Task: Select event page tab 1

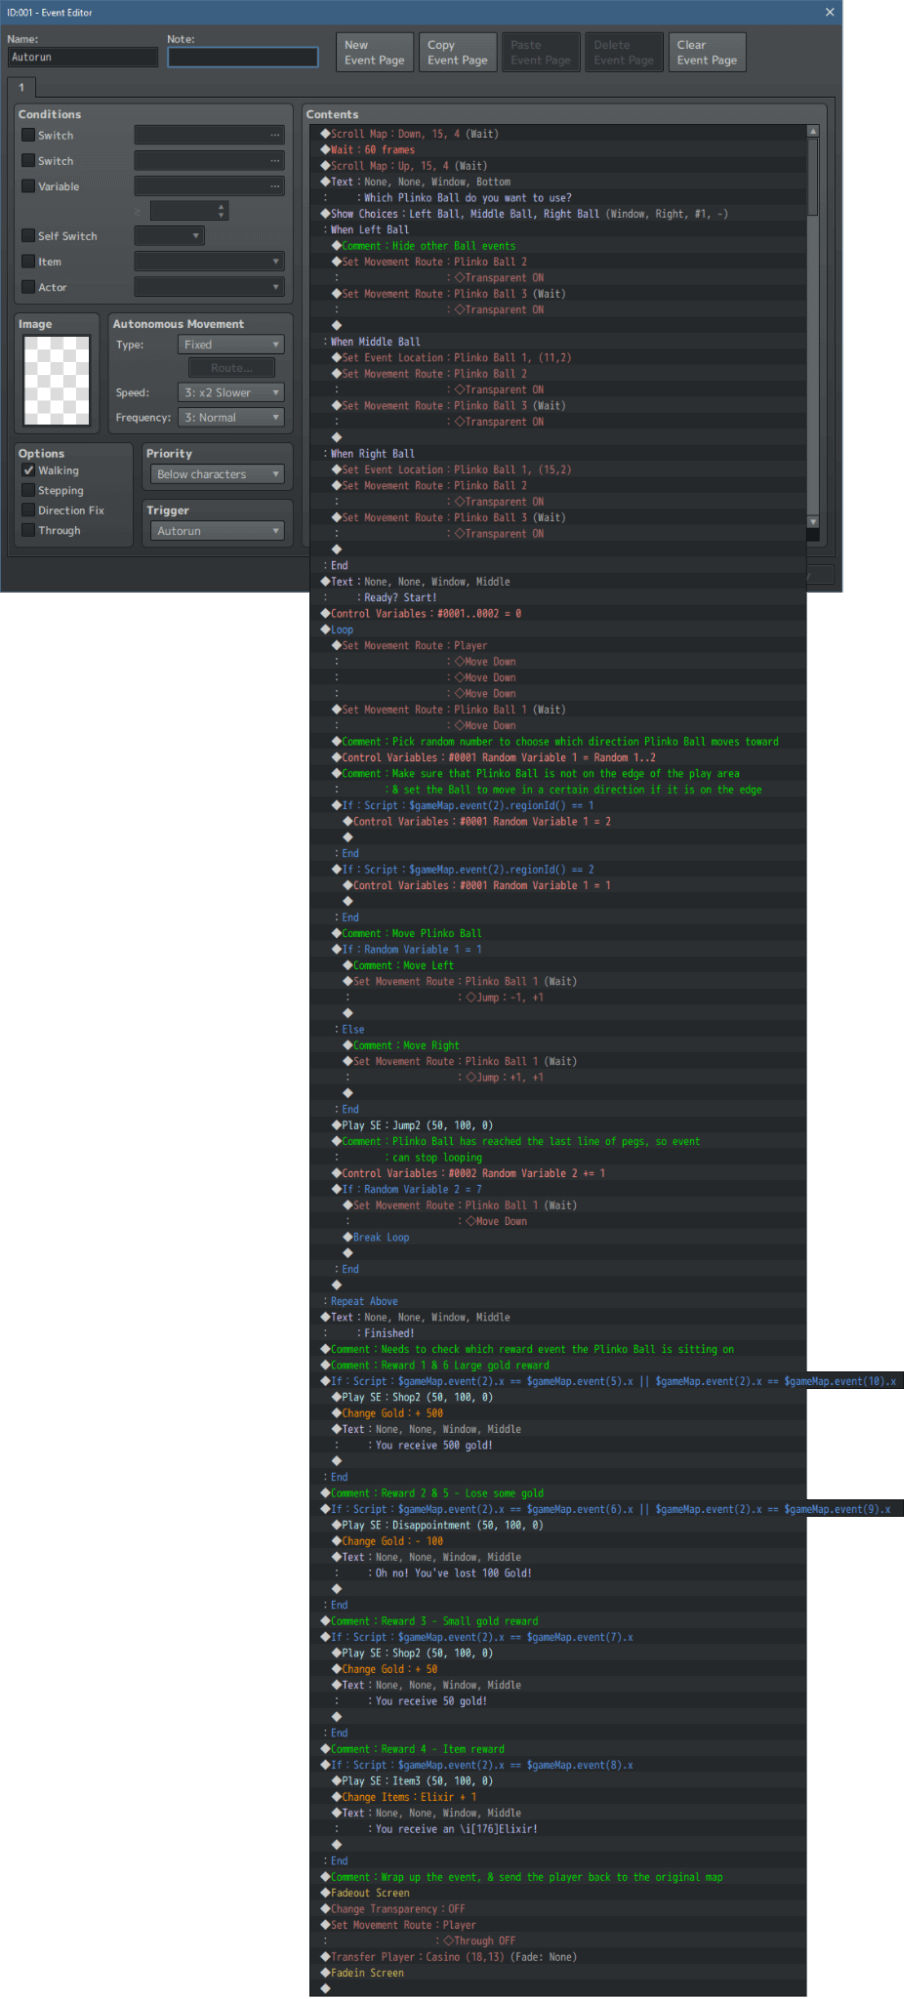Action: (x=21, y=87)
